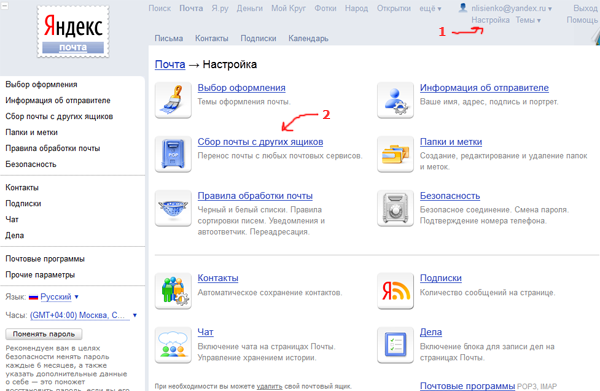
Task: Select Подписки in left sidebar
Action: [x=23, y=204]
